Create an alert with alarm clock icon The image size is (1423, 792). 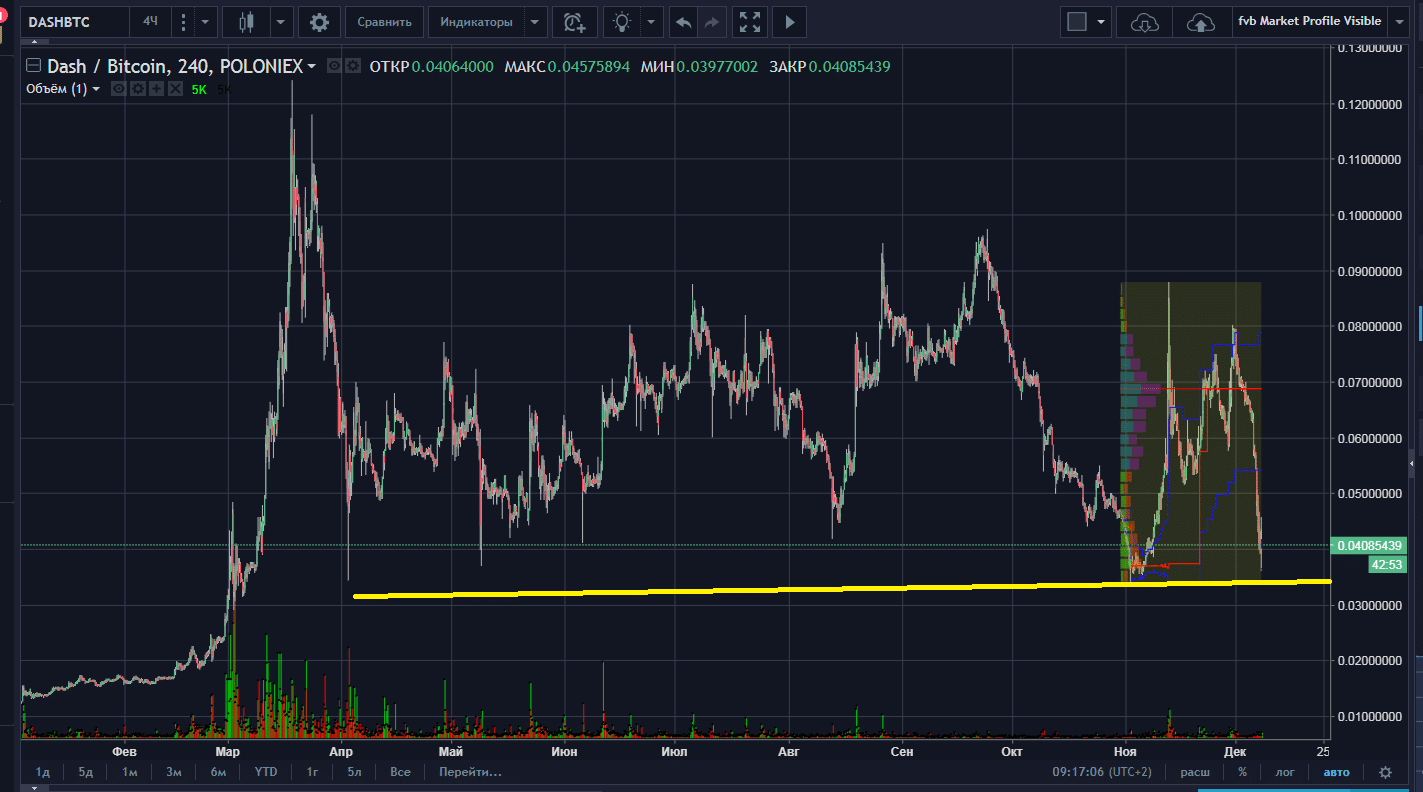tap(574, 21)
